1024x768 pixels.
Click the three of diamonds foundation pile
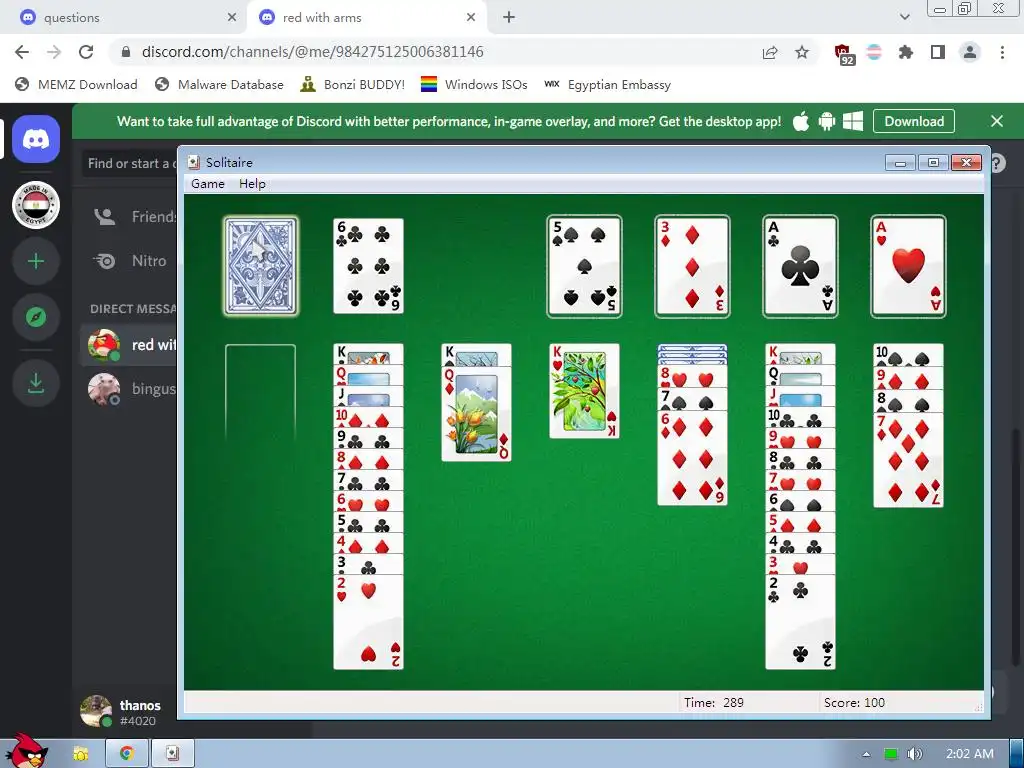tap(692, 266)
